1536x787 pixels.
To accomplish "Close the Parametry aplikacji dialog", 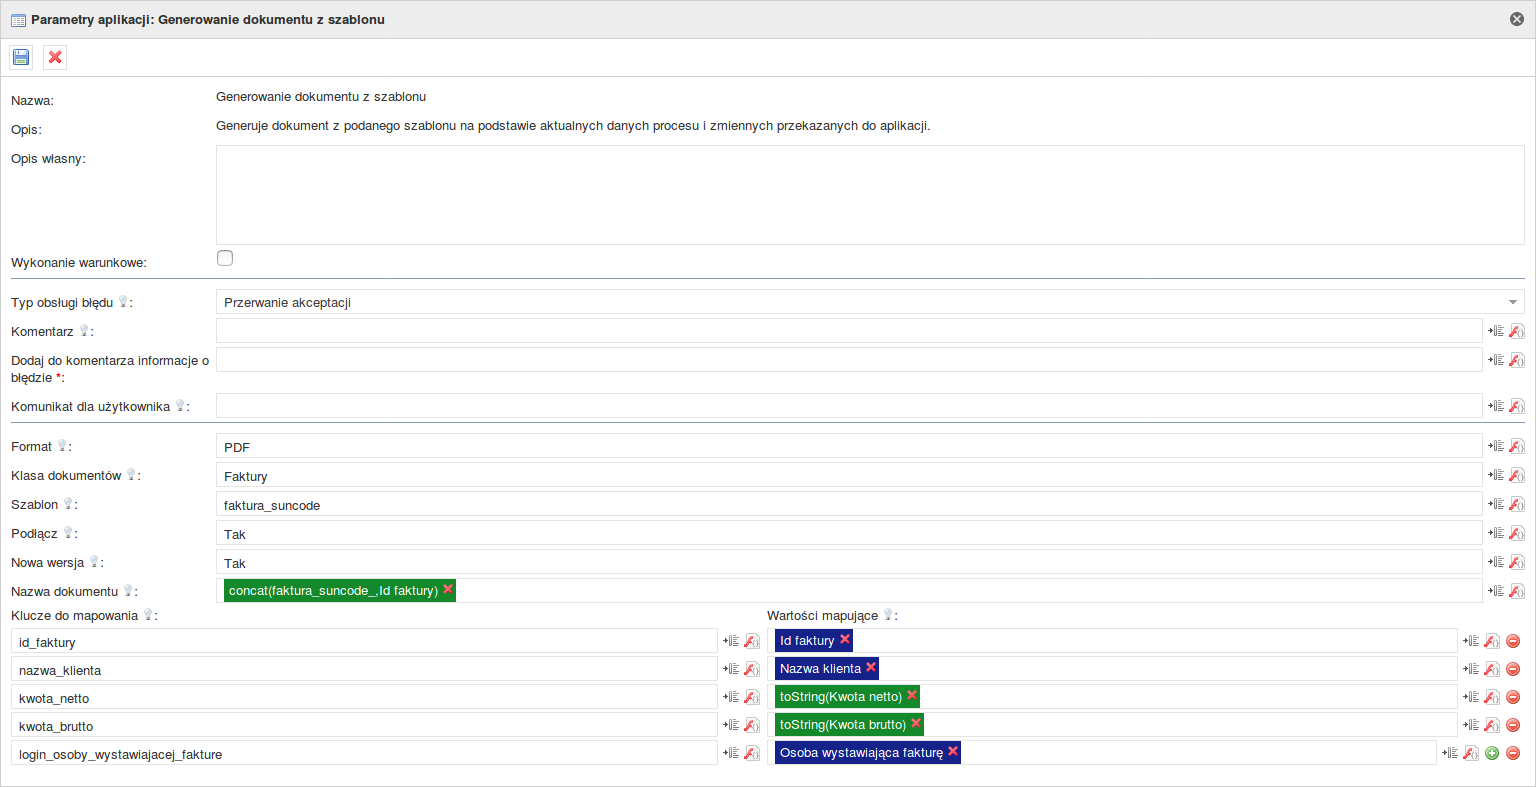I will (1517, 19).
